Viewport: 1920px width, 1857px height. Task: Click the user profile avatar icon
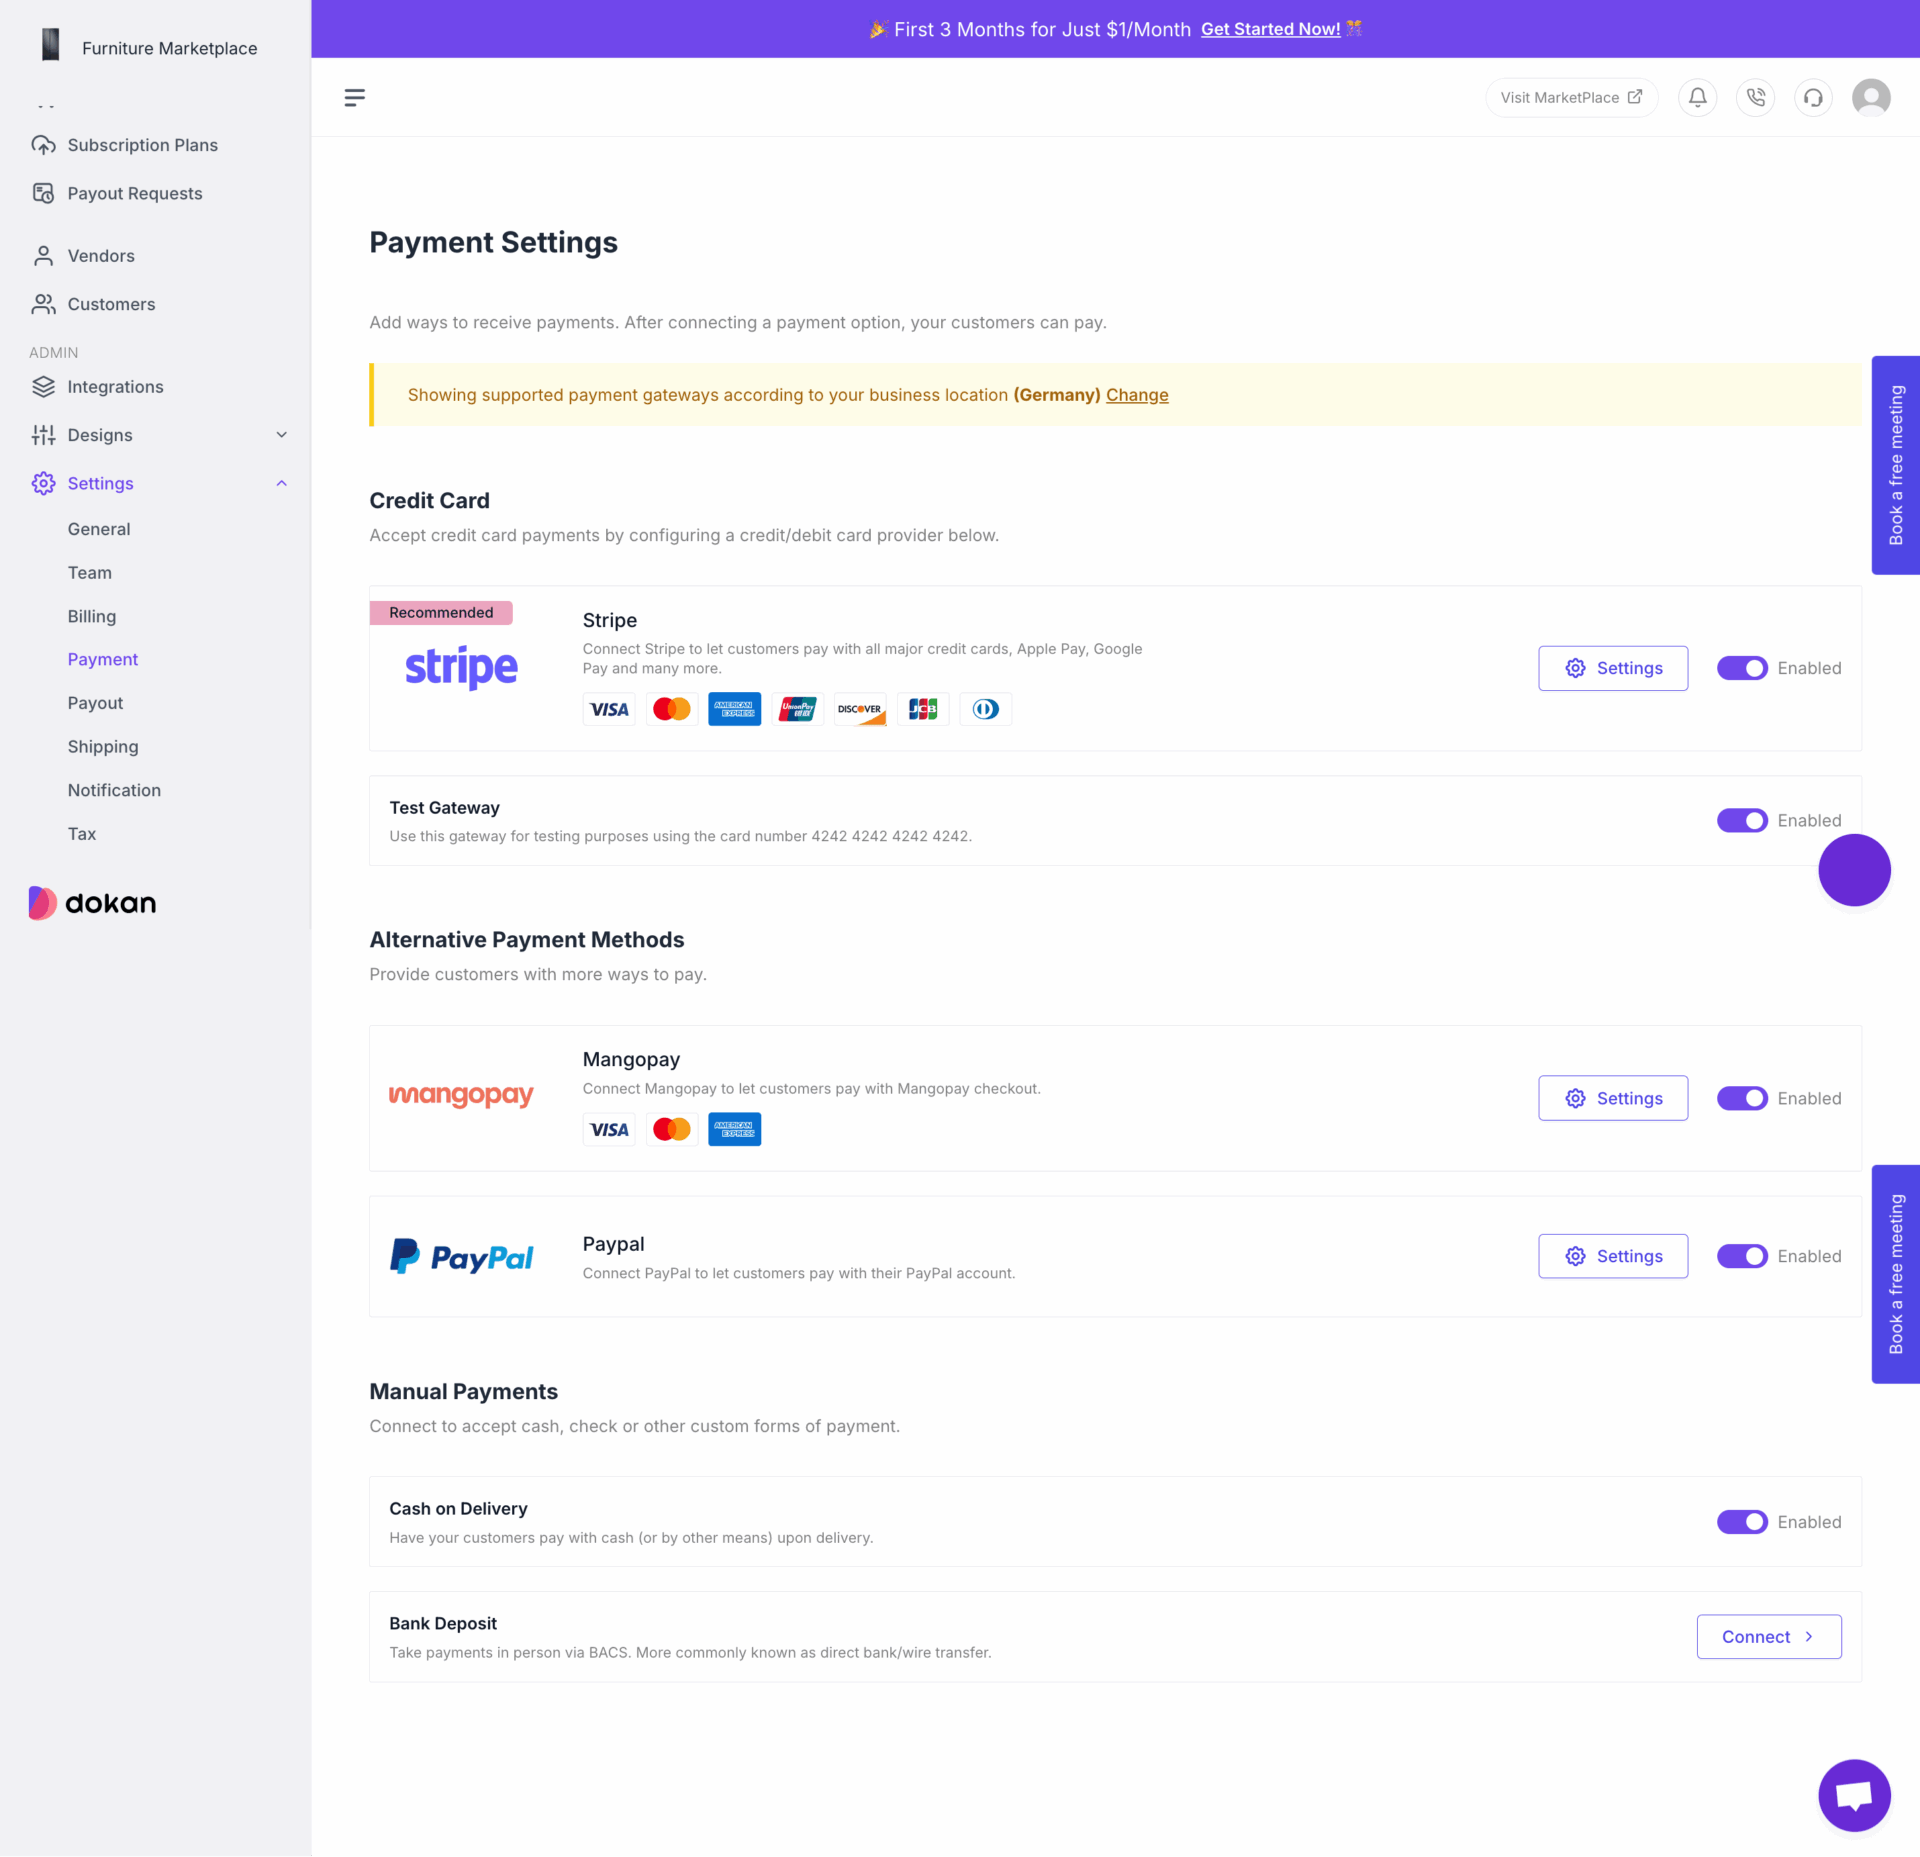pyautogui.click(x=1874, y=96)
